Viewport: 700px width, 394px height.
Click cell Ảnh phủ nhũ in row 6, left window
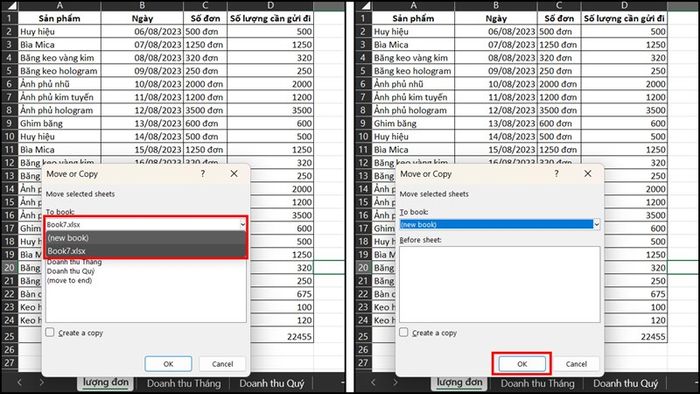(59, 84)
